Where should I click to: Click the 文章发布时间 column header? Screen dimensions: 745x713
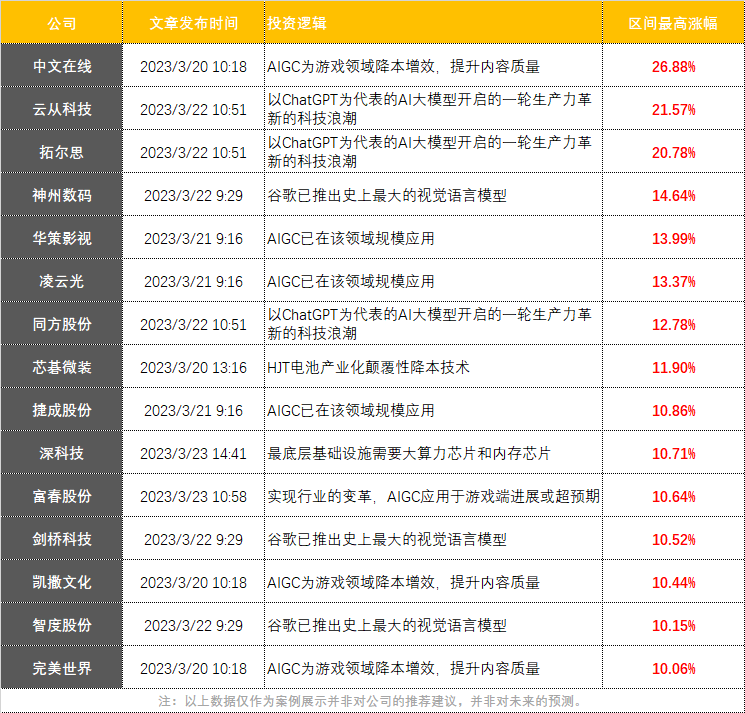pyautogui.click(x=193, y=23)
